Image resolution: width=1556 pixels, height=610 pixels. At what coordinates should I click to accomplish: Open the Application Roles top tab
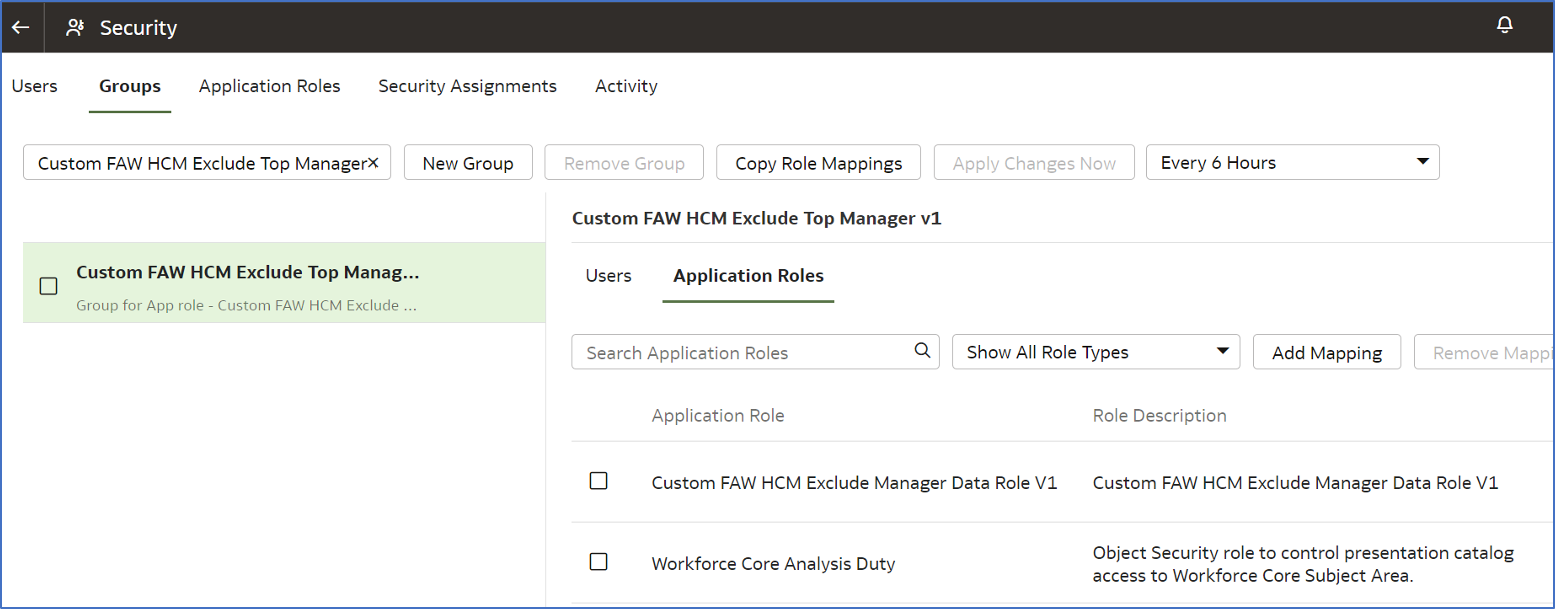[269, 86]
